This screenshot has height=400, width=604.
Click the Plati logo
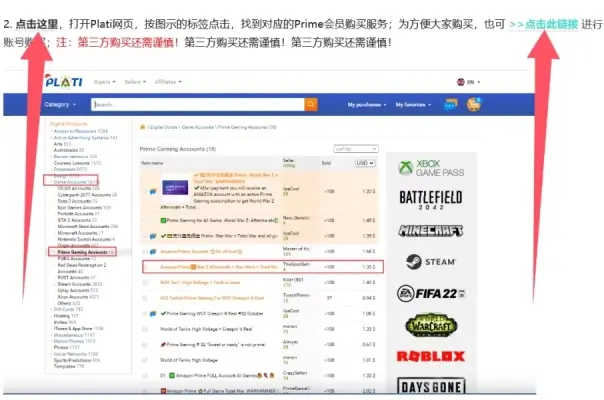coord(64,81)
